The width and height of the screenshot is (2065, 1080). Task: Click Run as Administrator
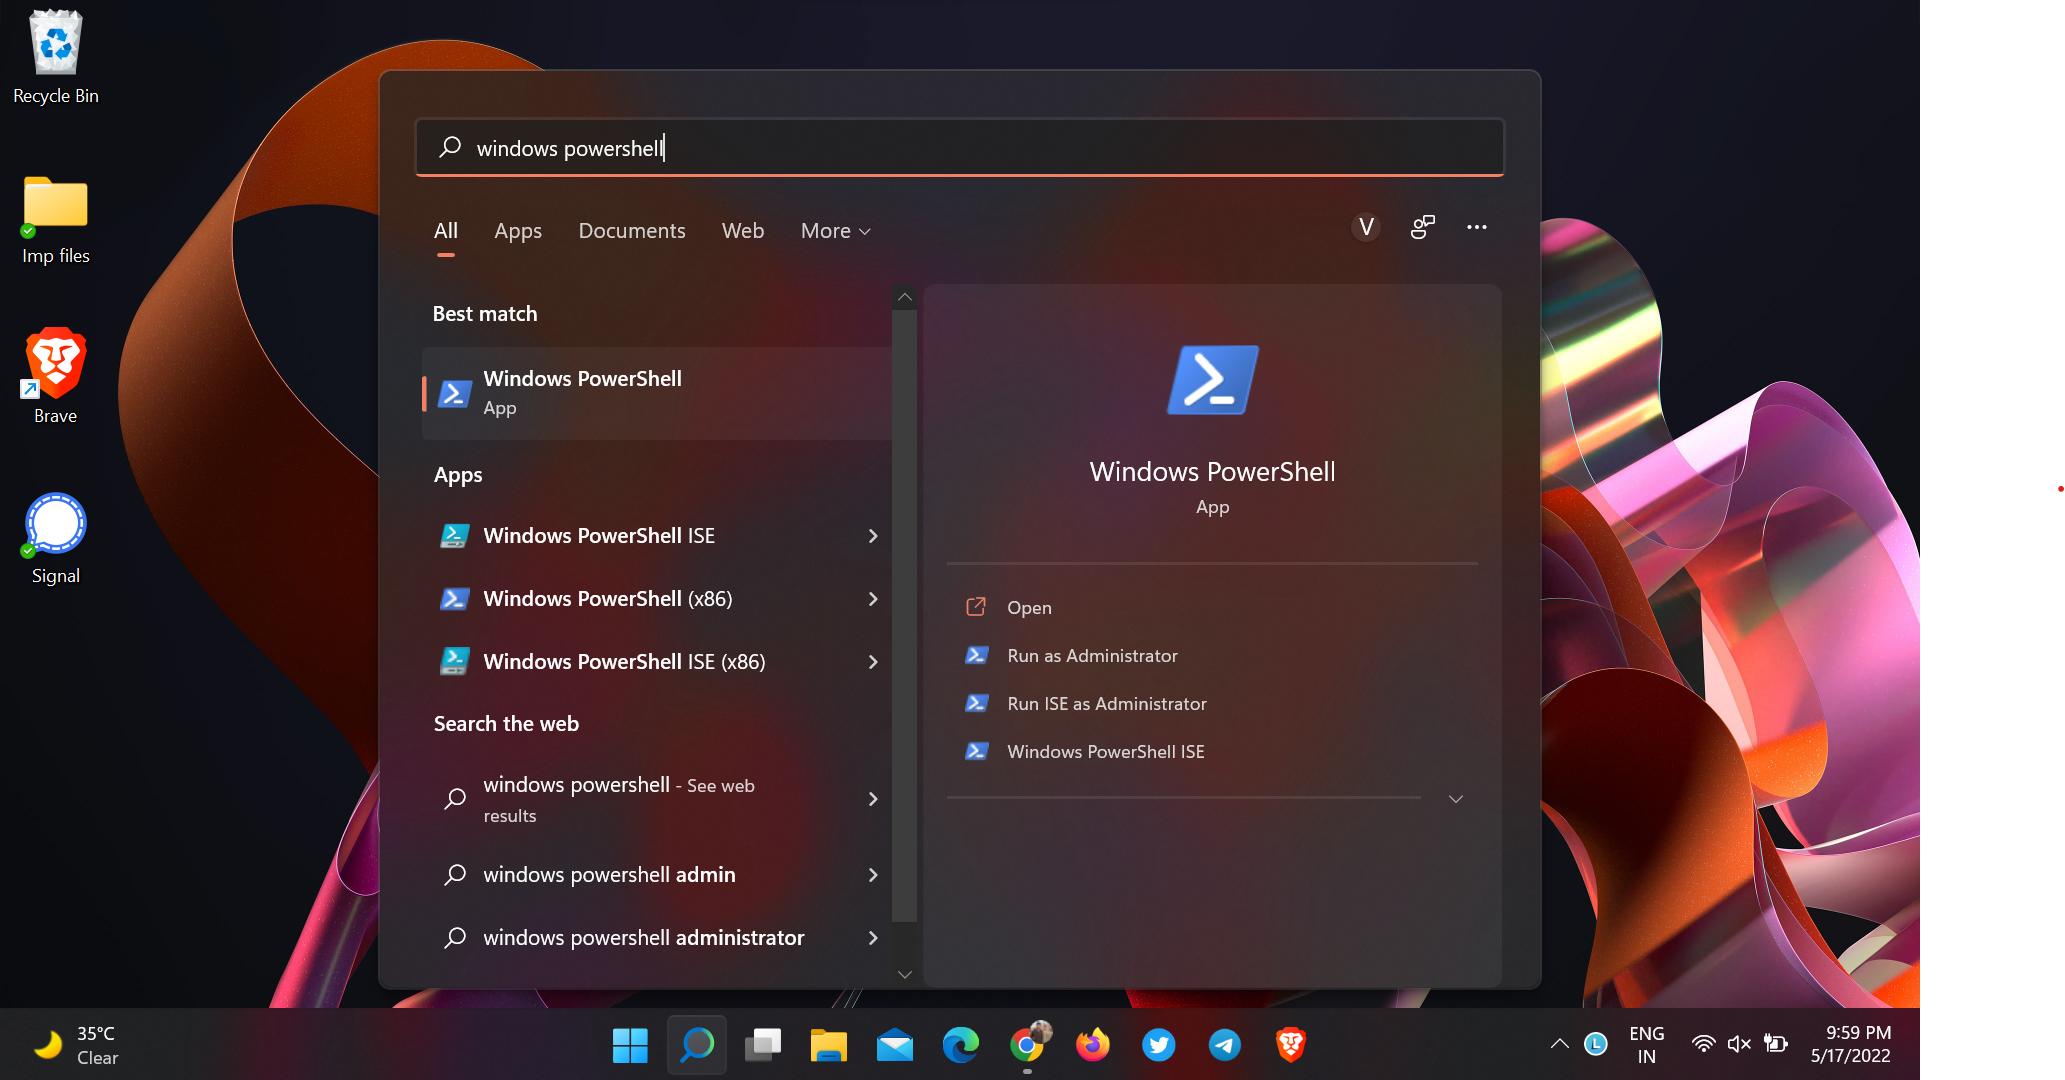[1092, 656]
